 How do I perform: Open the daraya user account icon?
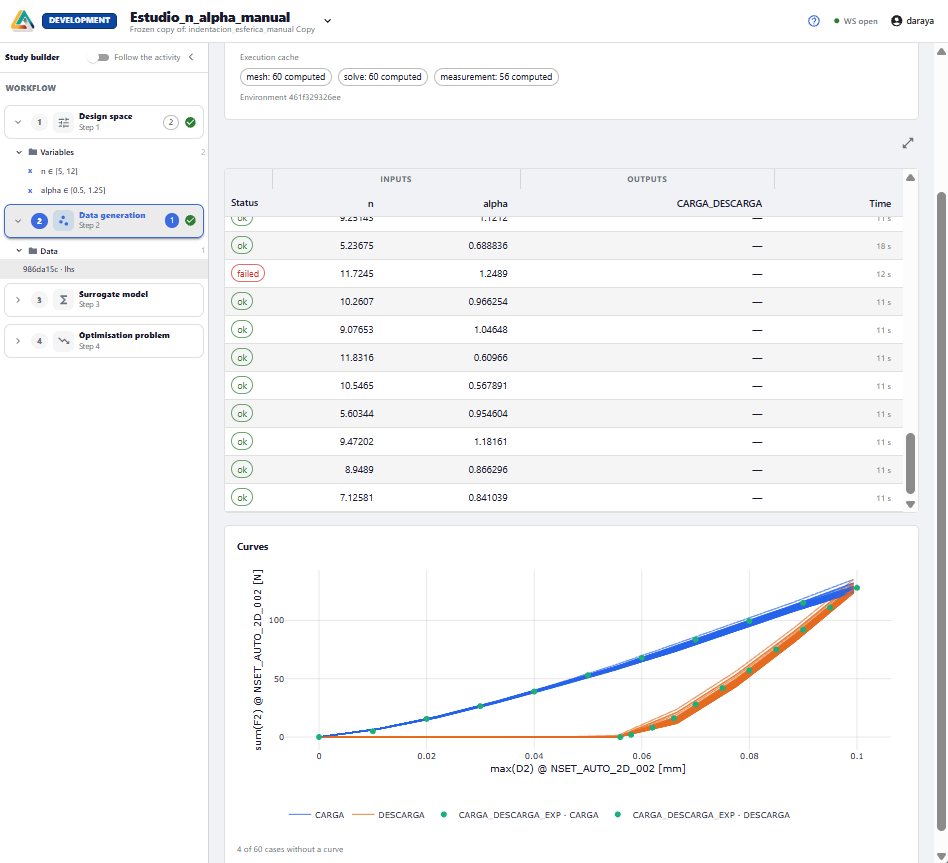(897, 21)
